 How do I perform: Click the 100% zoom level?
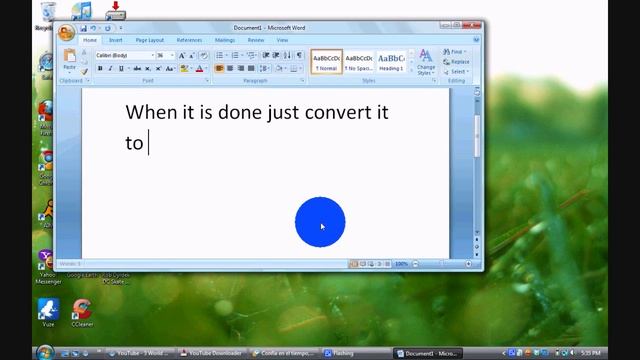coord(401,264)
